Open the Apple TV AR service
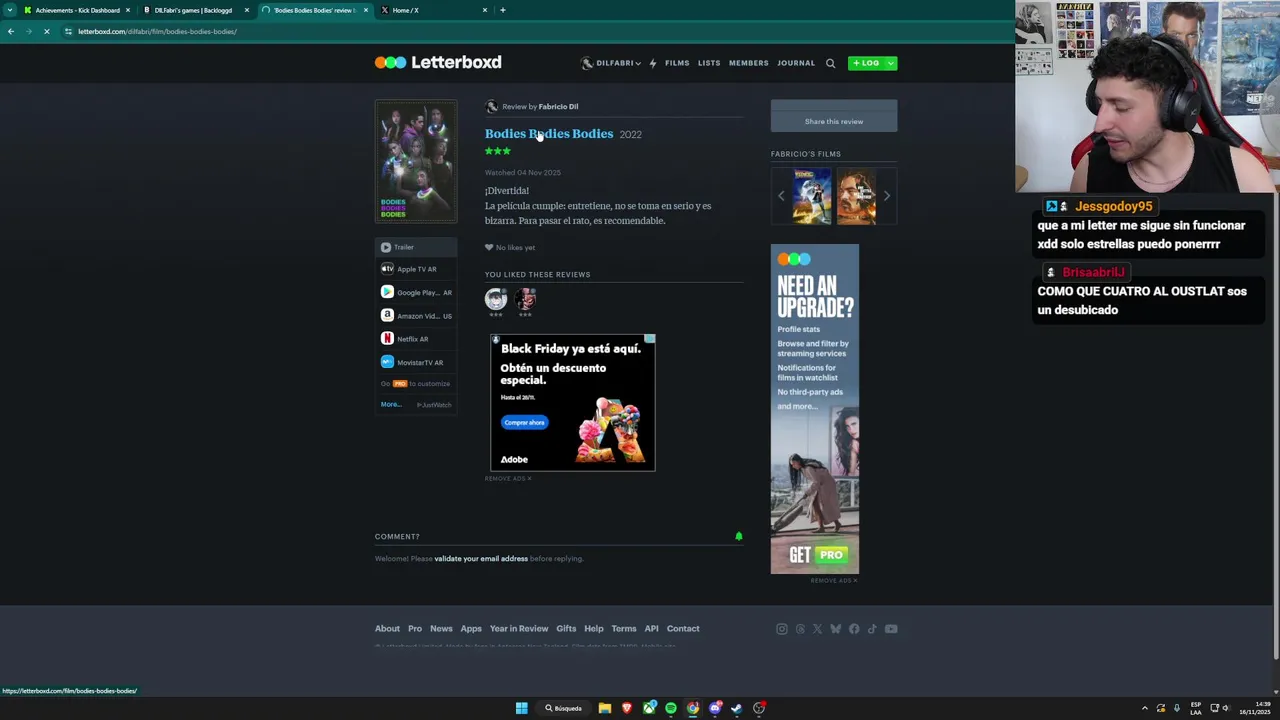The height and width of the screenshot is (720, 1280). [416, 269]
